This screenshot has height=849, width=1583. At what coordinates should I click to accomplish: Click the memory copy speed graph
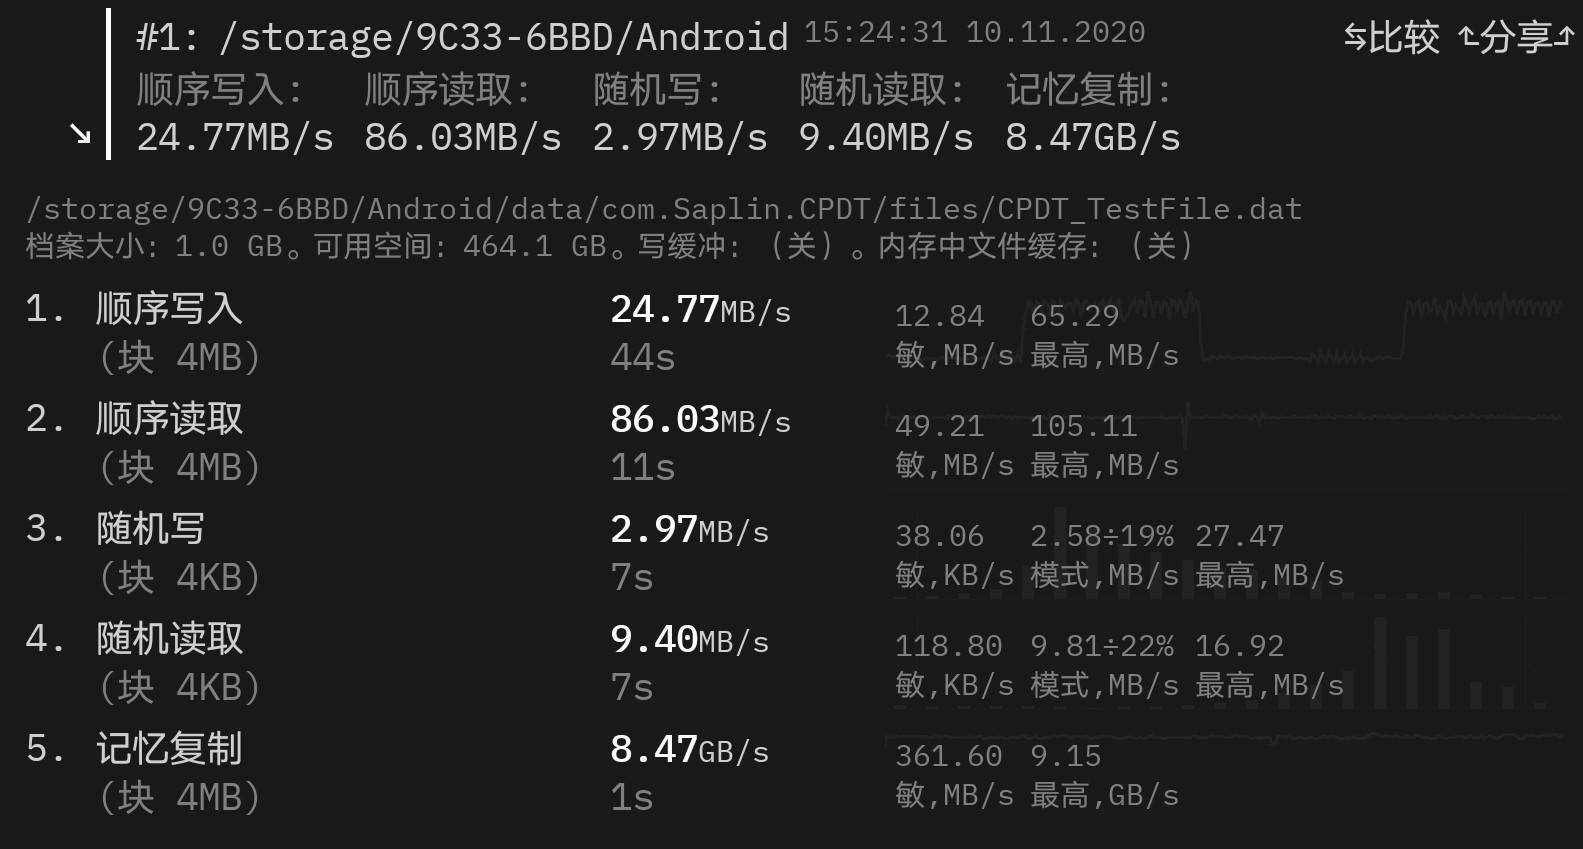click(1224, 739)
